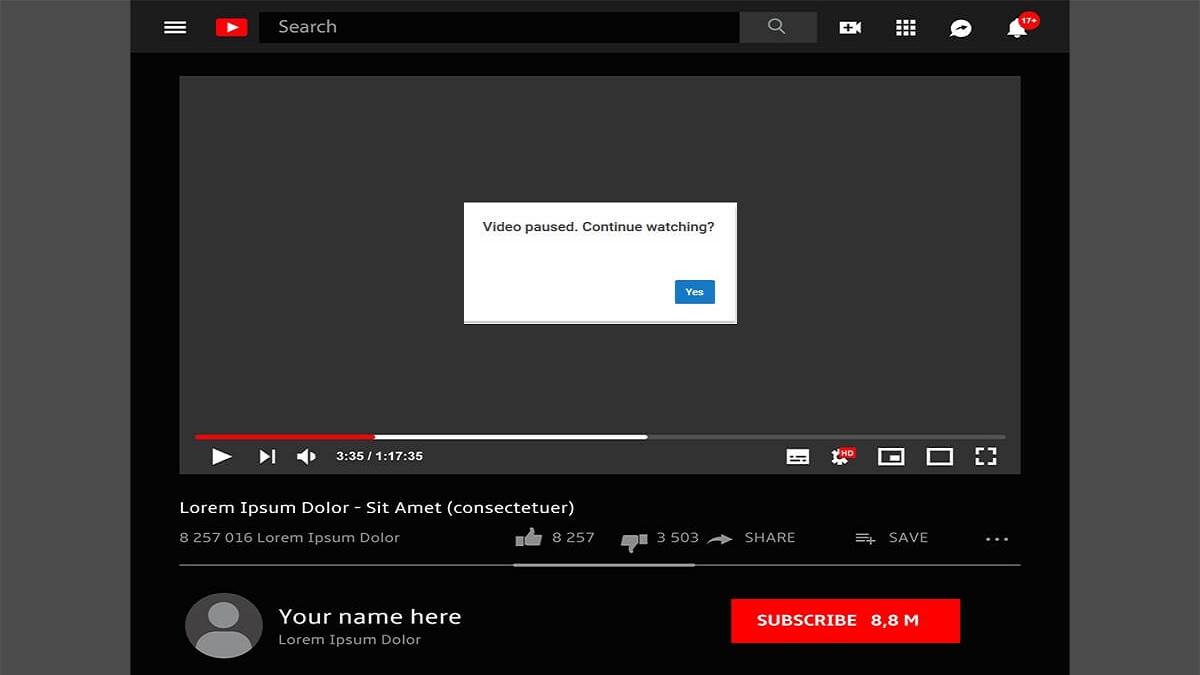Open the create video camera icon
The width and height of the screenshot is (1200, 675).
click(x=850, y=28)
